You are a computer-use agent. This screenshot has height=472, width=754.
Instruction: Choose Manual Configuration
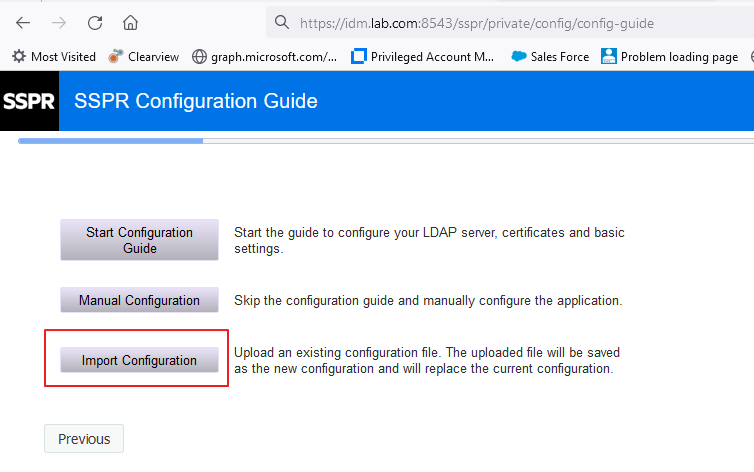point(139,300)
